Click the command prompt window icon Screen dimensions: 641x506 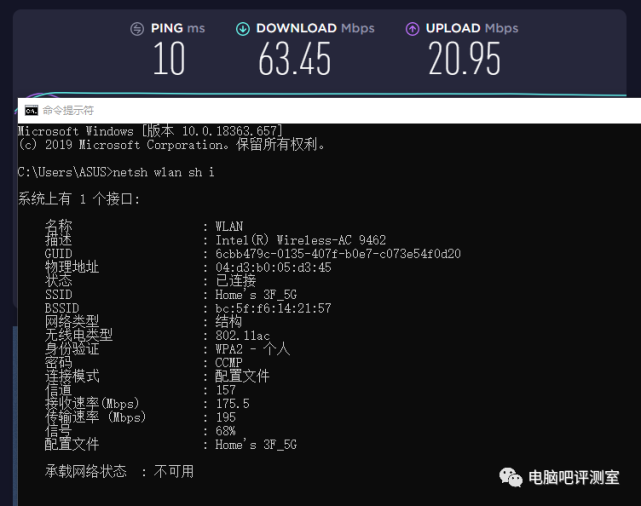coord(31,110)
